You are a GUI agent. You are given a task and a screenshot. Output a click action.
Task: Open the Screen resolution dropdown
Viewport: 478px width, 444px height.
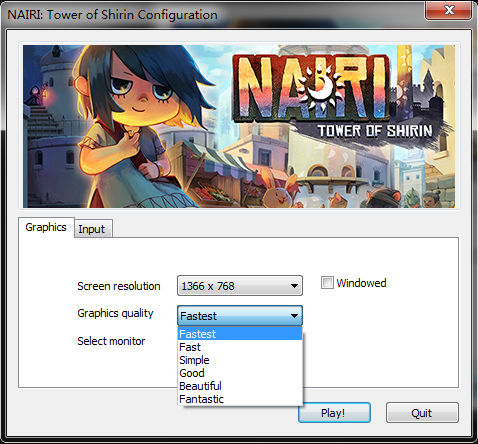tap(240, 286)
